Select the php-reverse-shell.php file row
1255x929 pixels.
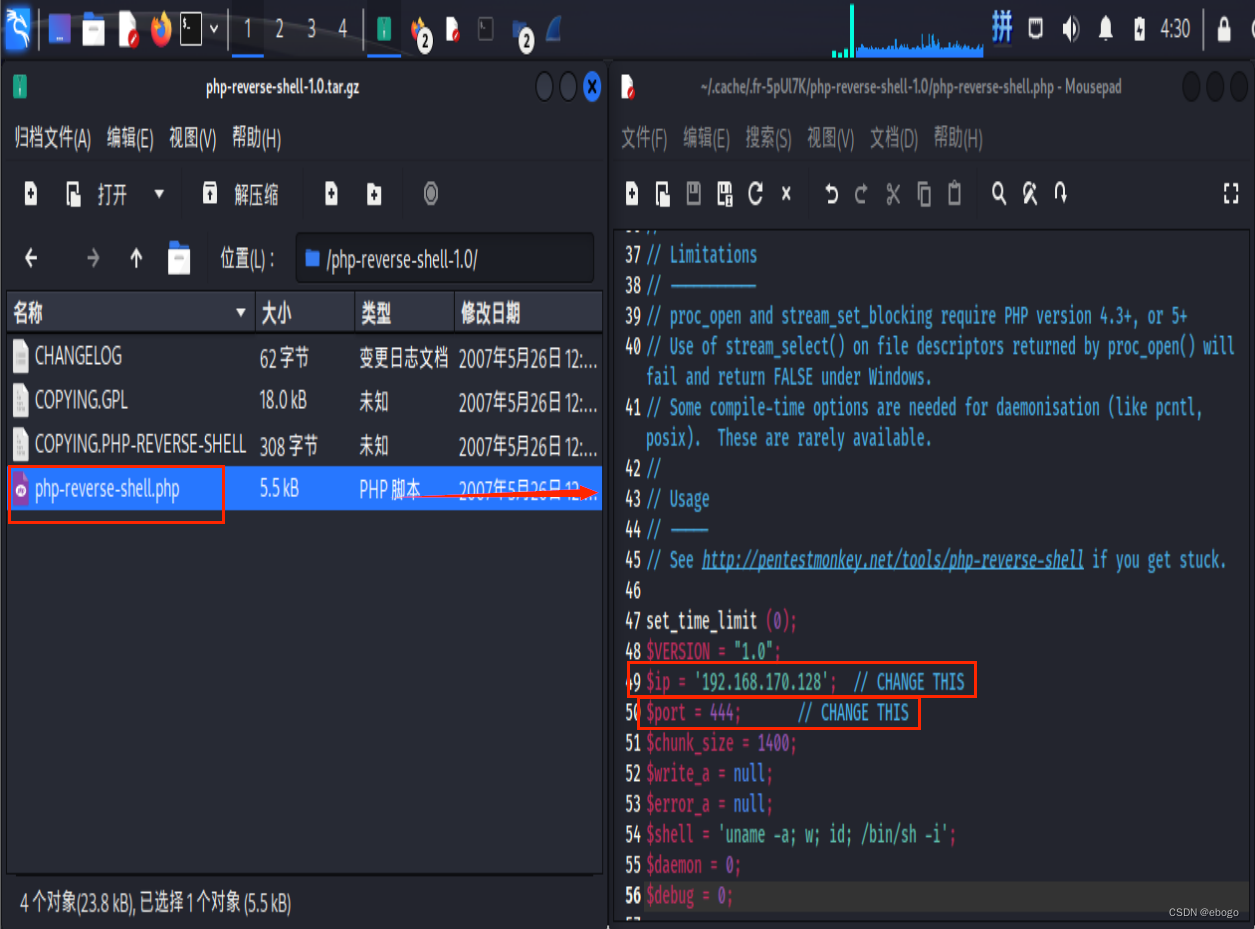coord(304,489)
